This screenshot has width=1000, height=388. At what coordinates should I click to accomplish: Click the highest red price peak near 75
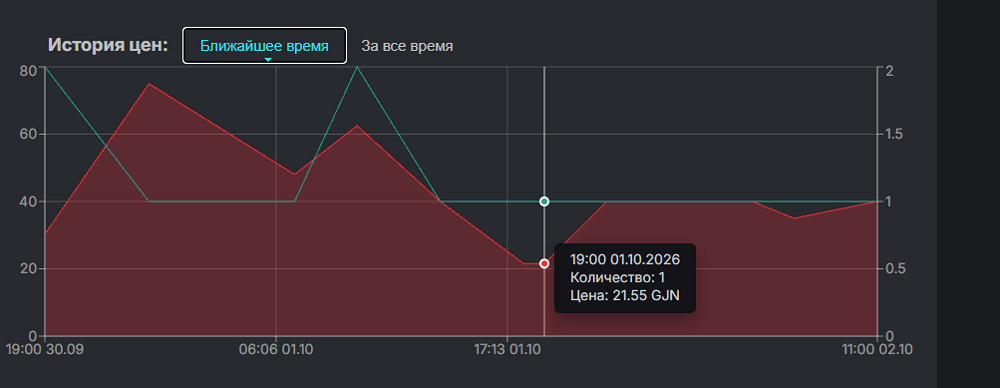[149, 84]
